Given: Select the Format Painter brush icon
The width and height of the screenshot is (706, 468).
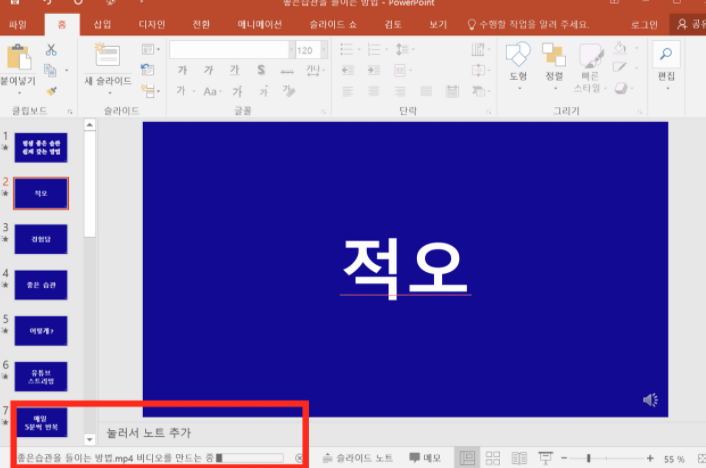Looking at the screenshot, I should (x=51, y=91).
